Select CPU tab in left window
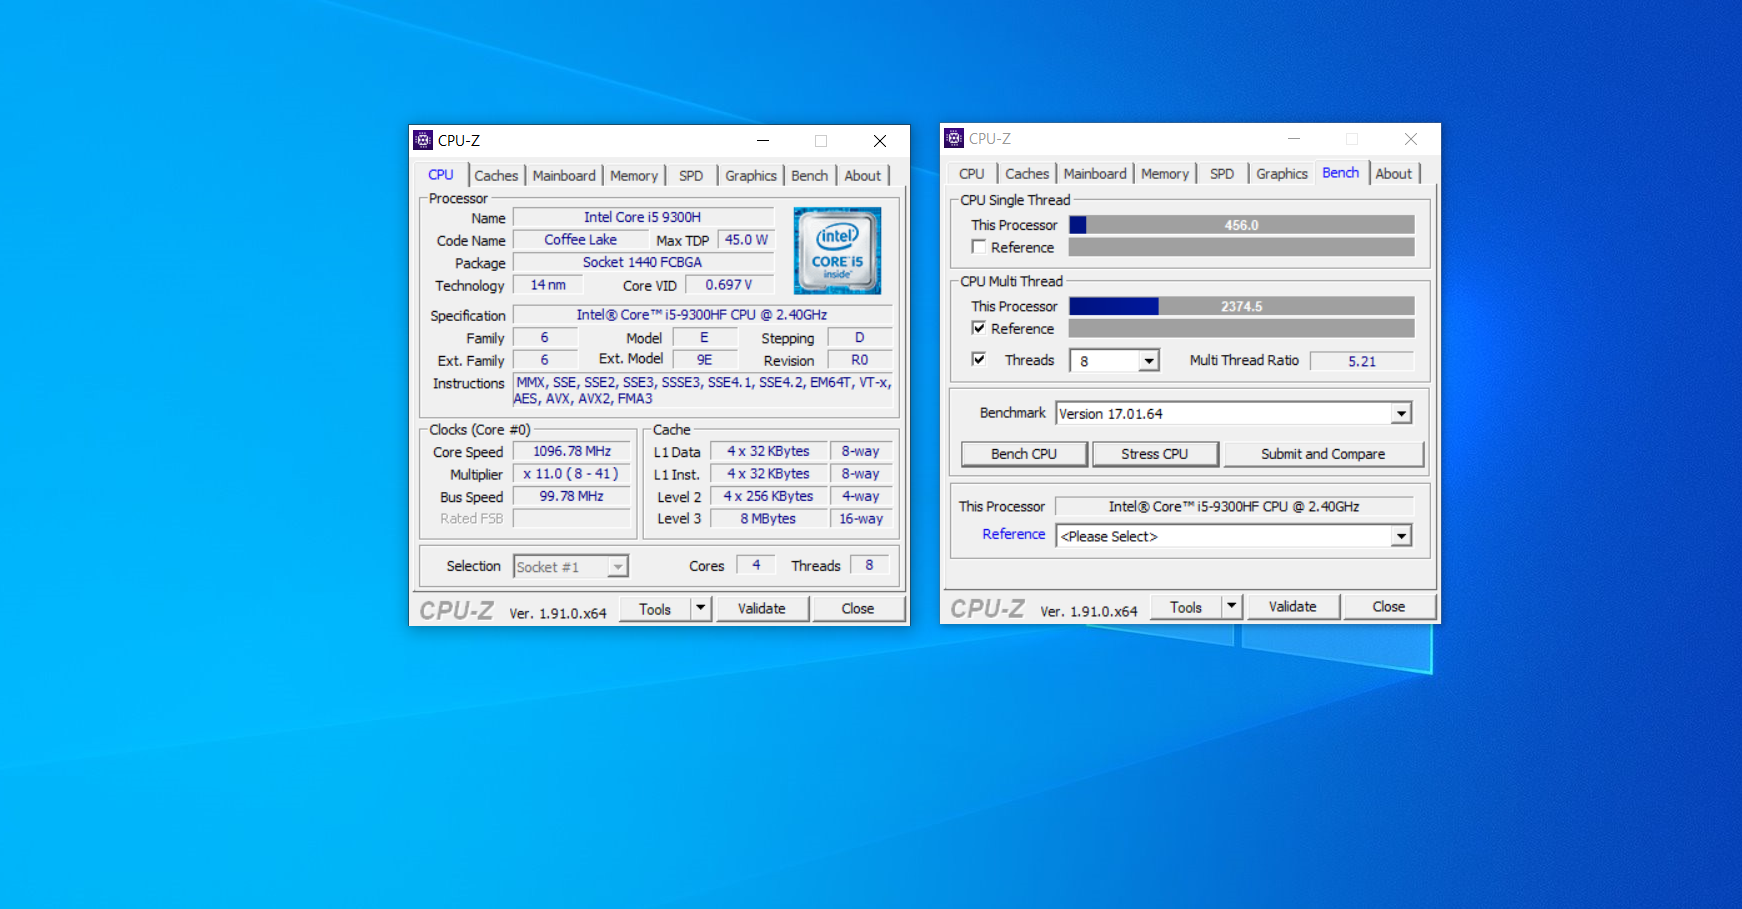The width and height of the screenshot is (1742, 909). (x=441, y=175)
